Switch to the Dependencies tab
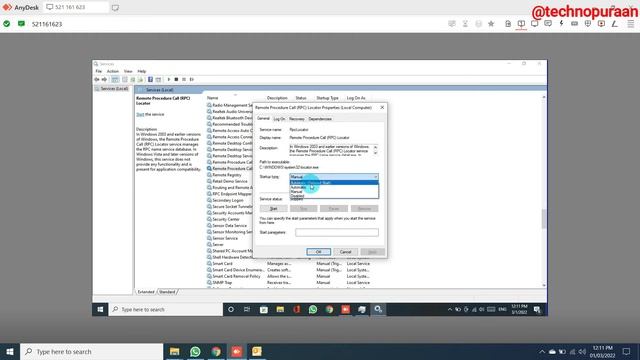 [x=320, y=119]
